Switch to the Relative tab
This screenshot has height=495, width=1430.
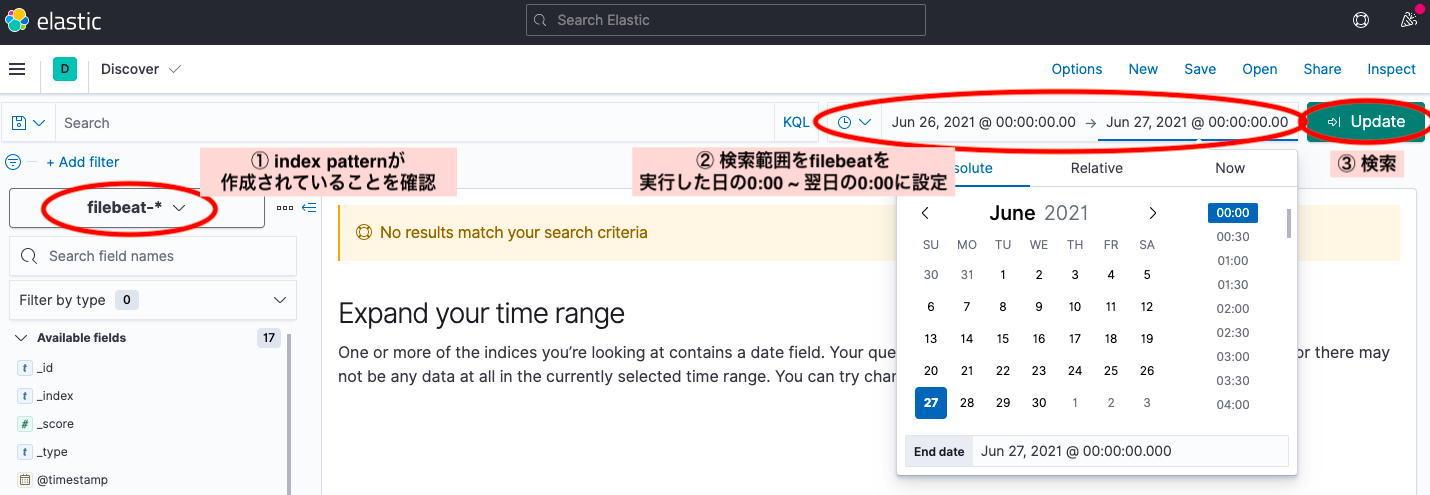pos(1096,168)
